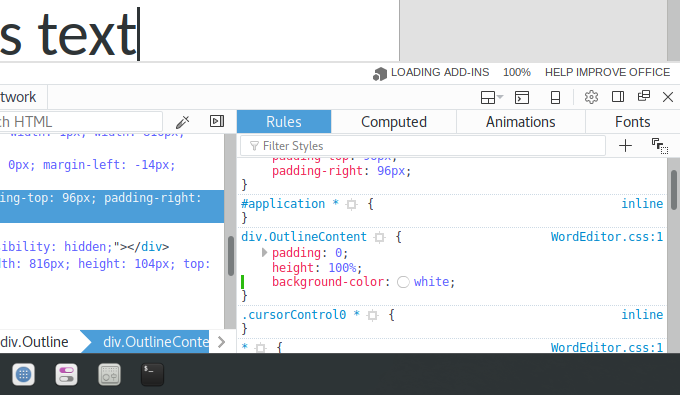Click the background-color property name
Image resolution: width=680 pixels, height=395 pixels.
[328, 282]
